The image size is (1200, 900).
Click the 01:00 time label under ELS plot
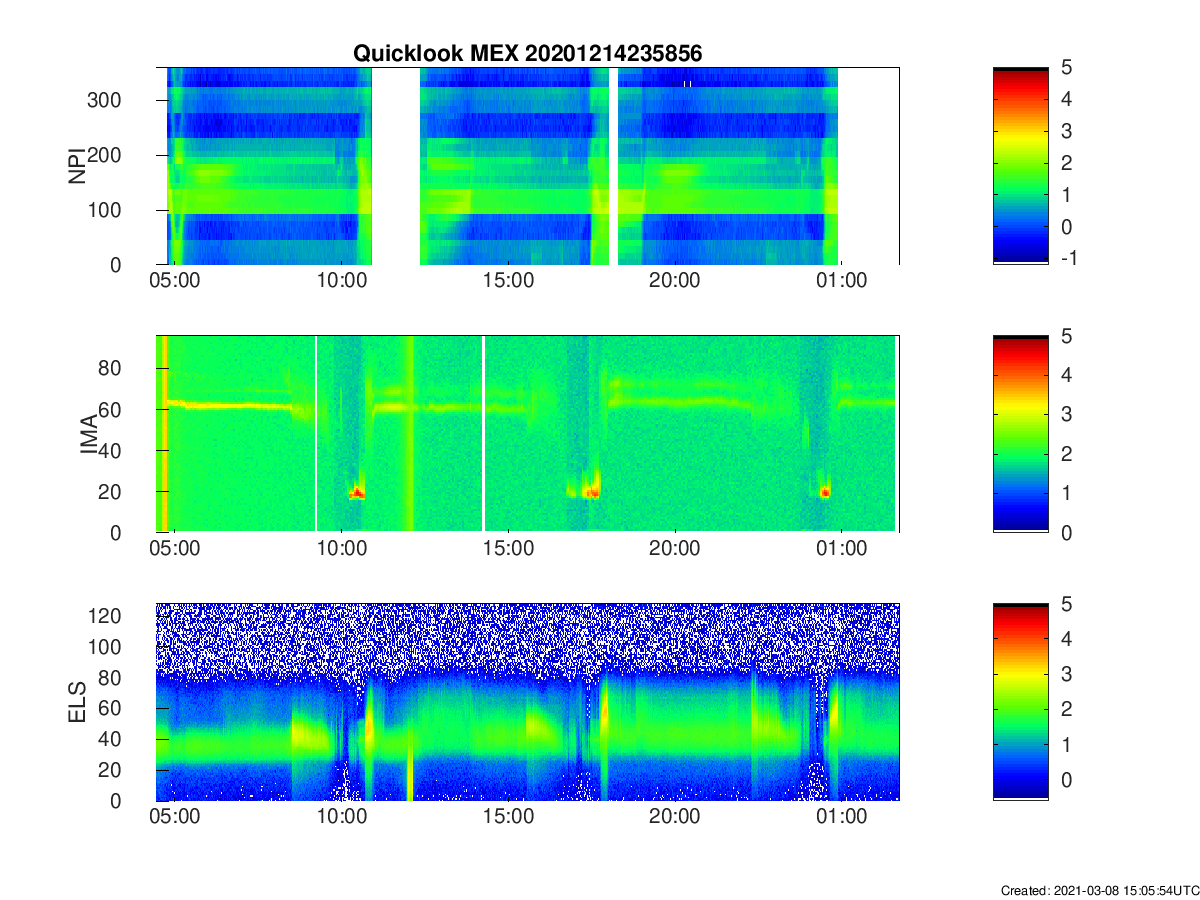click(x=841, y=819)
